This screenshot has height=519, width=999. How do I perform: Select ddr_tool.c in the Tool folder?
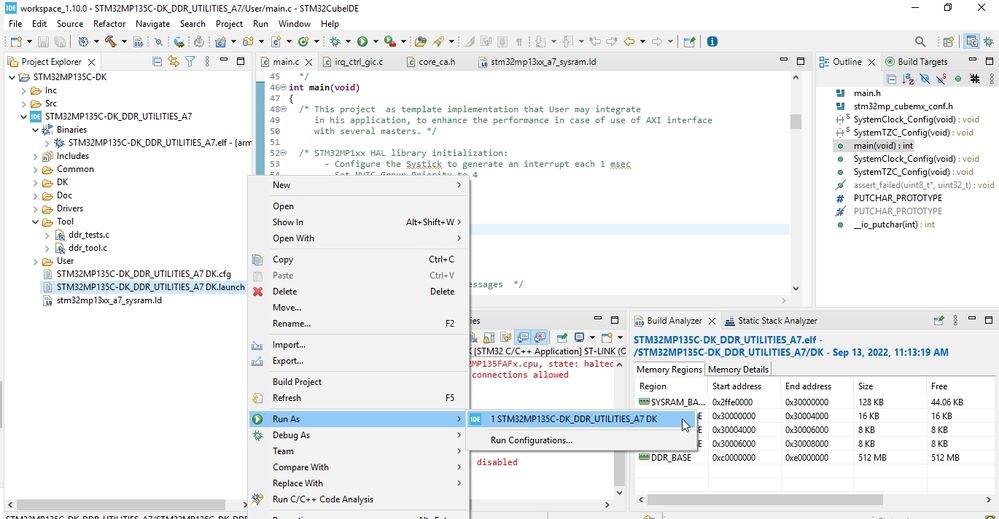click(87, 248)
